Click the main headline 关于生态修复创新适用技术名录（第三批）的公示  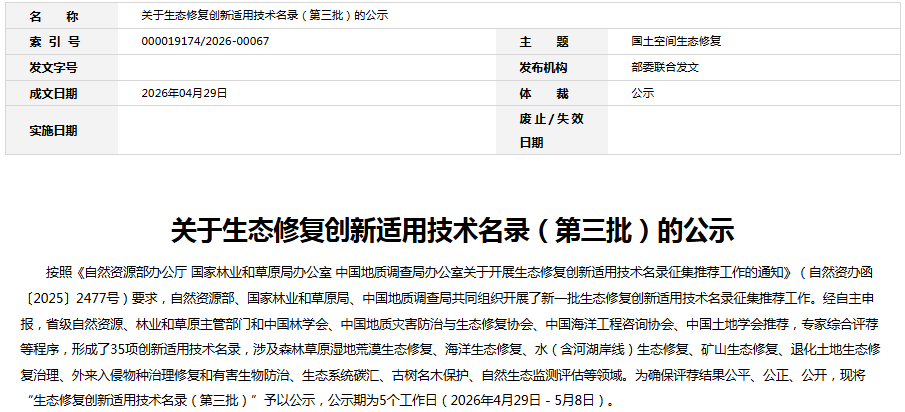452,230
